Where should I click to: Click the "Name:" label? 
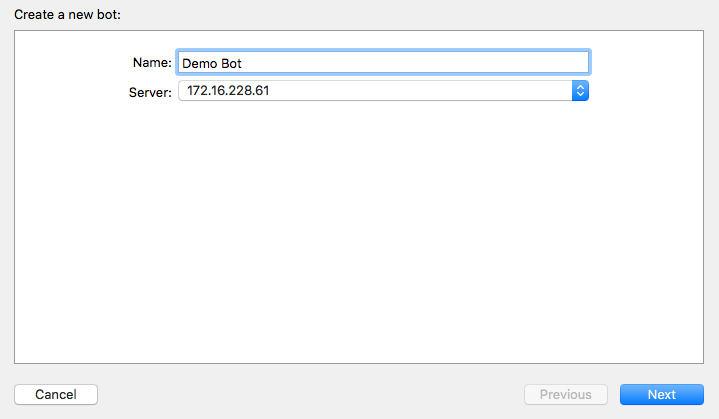[152, 62]
